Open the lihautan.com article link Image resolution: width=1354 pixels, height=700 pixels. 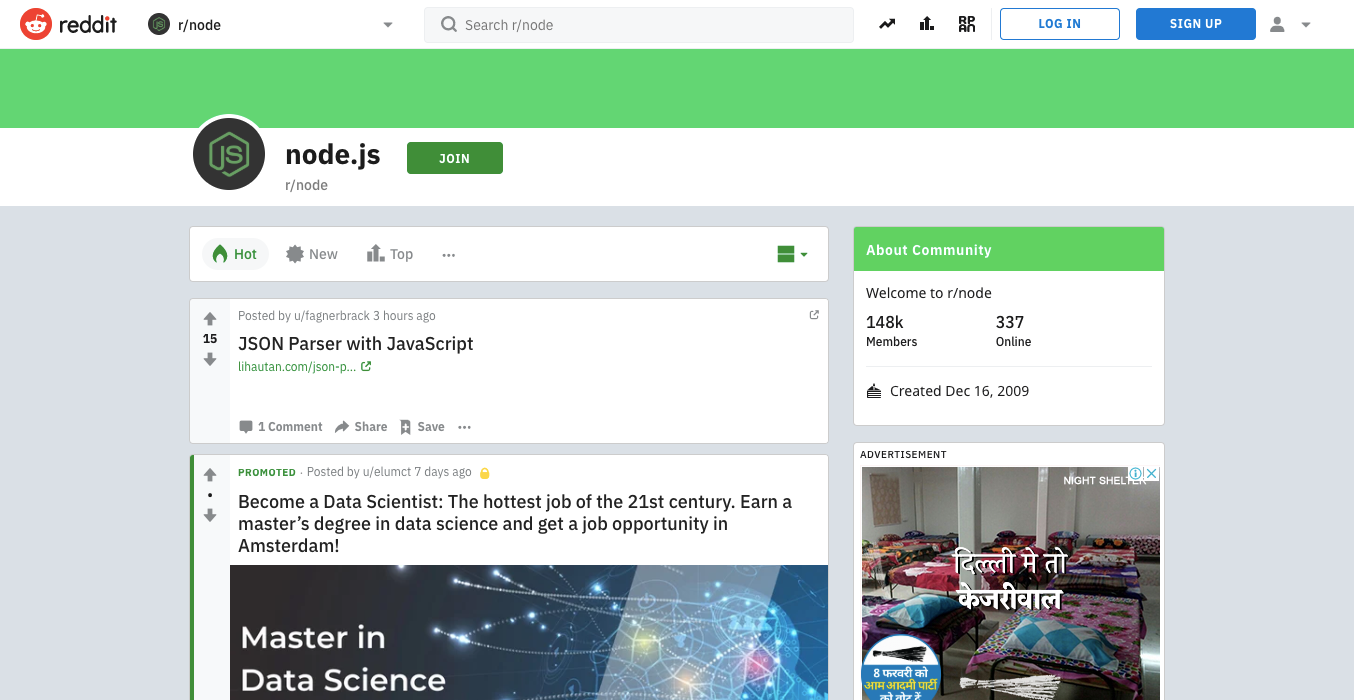tap(298, 366)
